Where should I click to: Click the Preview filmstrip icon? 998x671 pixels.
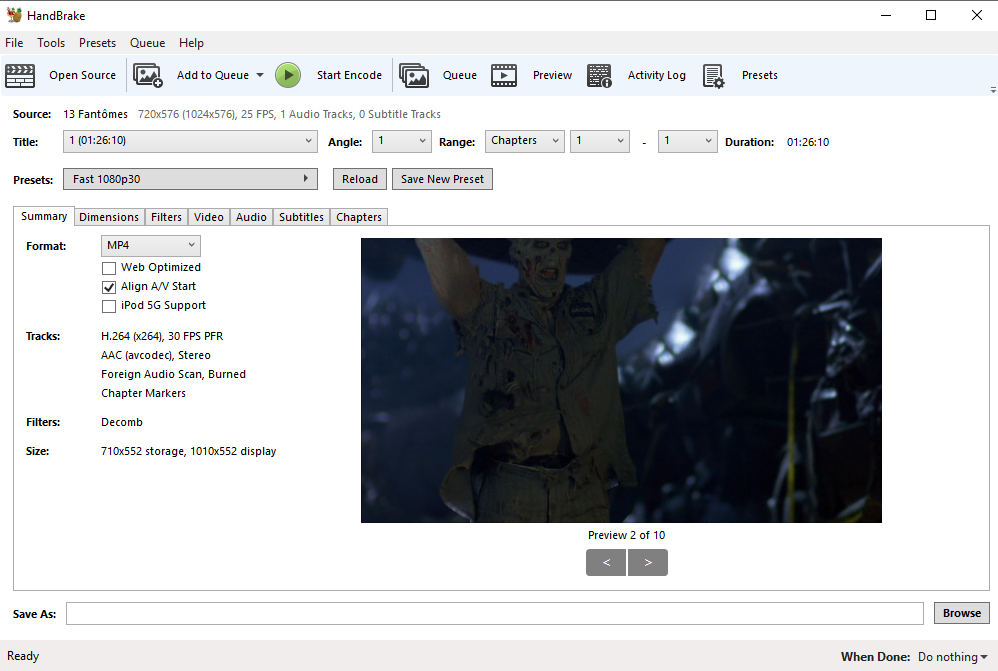click(504, 75)
